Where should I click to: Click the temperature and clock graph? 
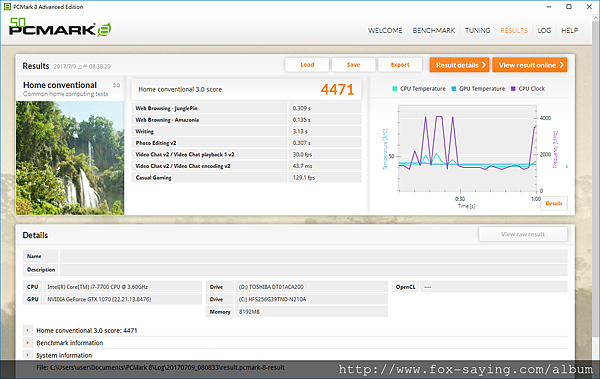click(x=467, y=149)
